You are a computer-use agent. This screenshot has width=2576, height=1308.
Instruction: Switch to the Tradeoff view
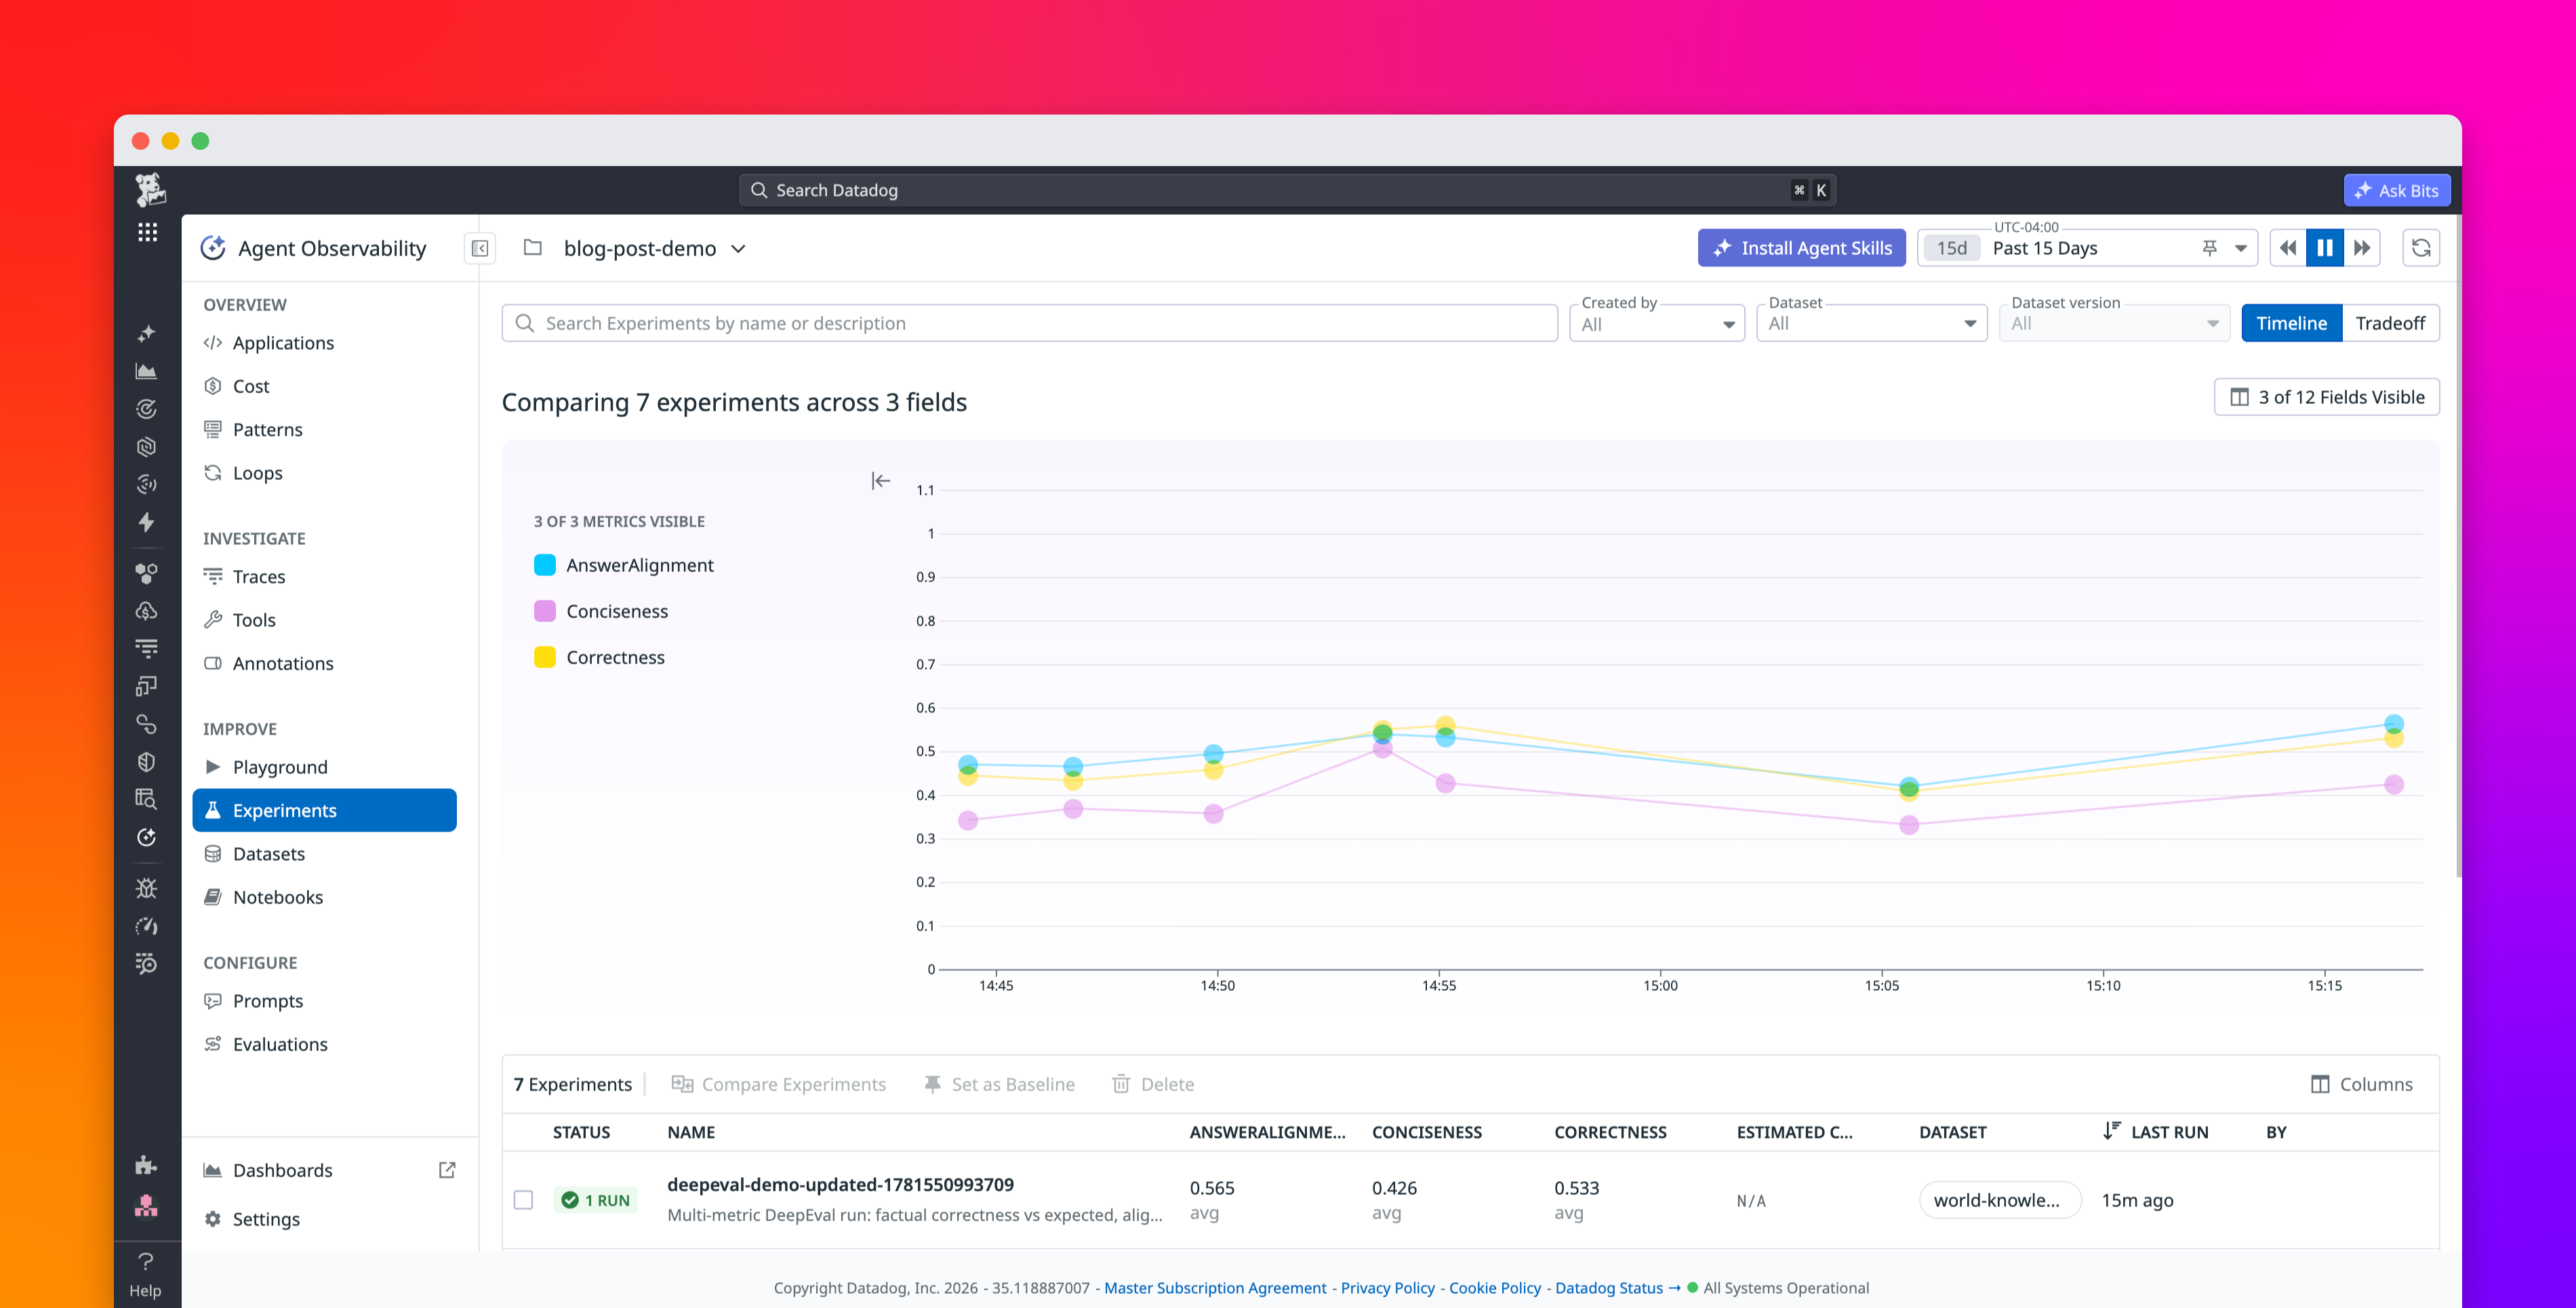[2390, 323]
